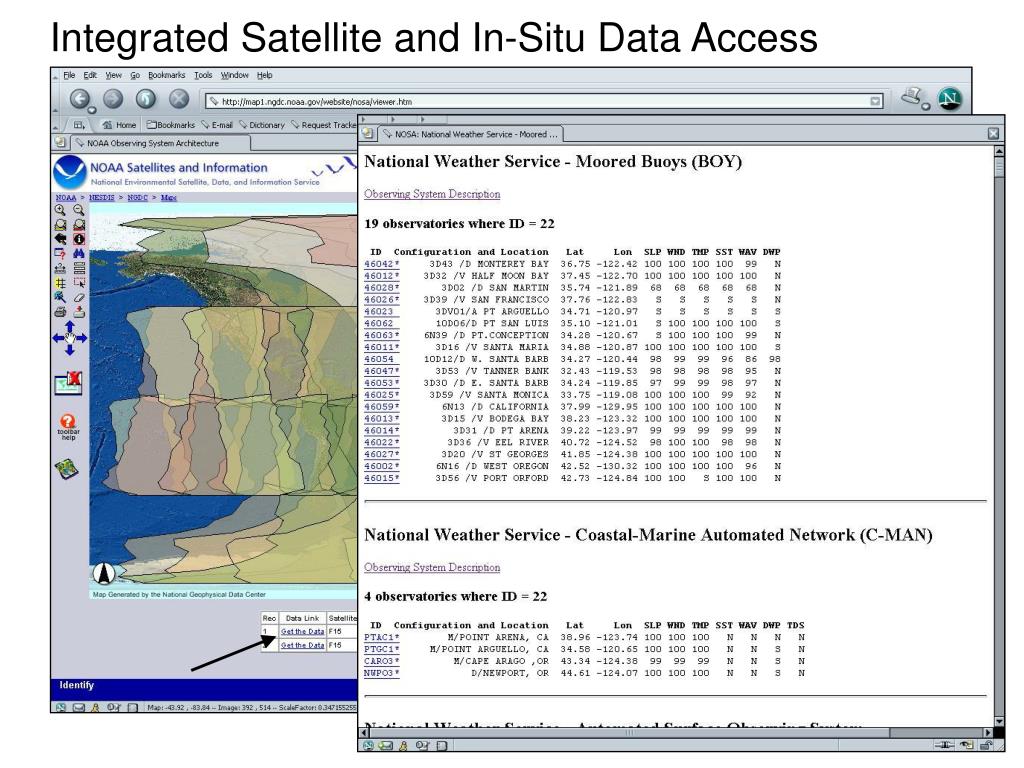Pan the map up with blue arrow
Screen dimensions: 1024x768
pos(70,325)
